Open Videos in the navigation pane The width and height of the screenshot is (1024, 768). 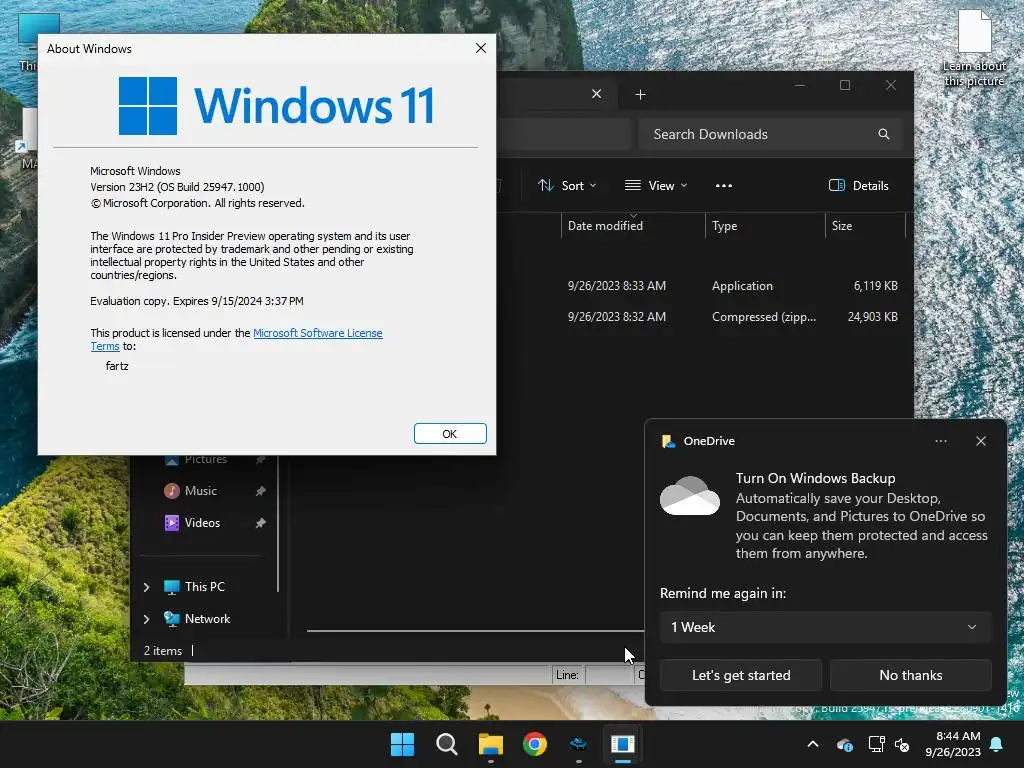202,522
